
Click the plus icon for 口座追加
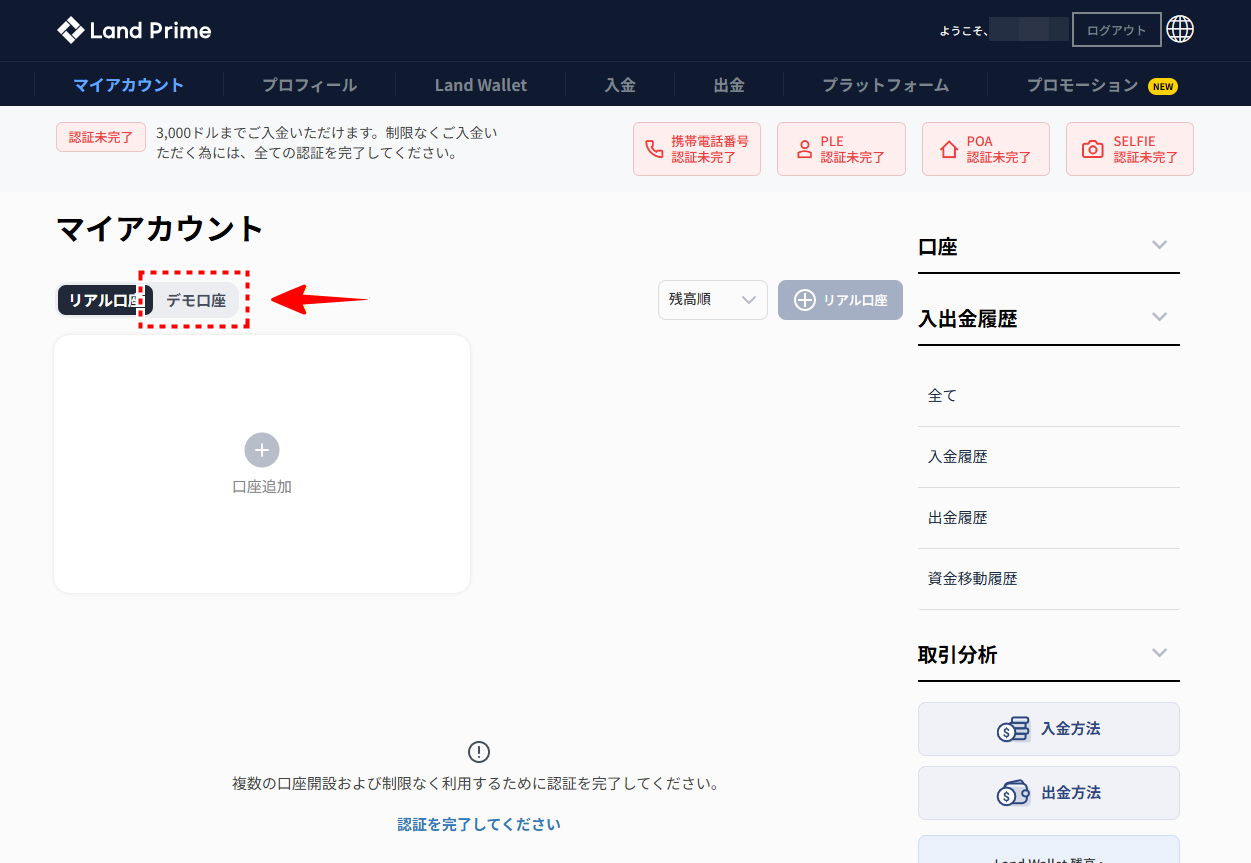(262, 450)
